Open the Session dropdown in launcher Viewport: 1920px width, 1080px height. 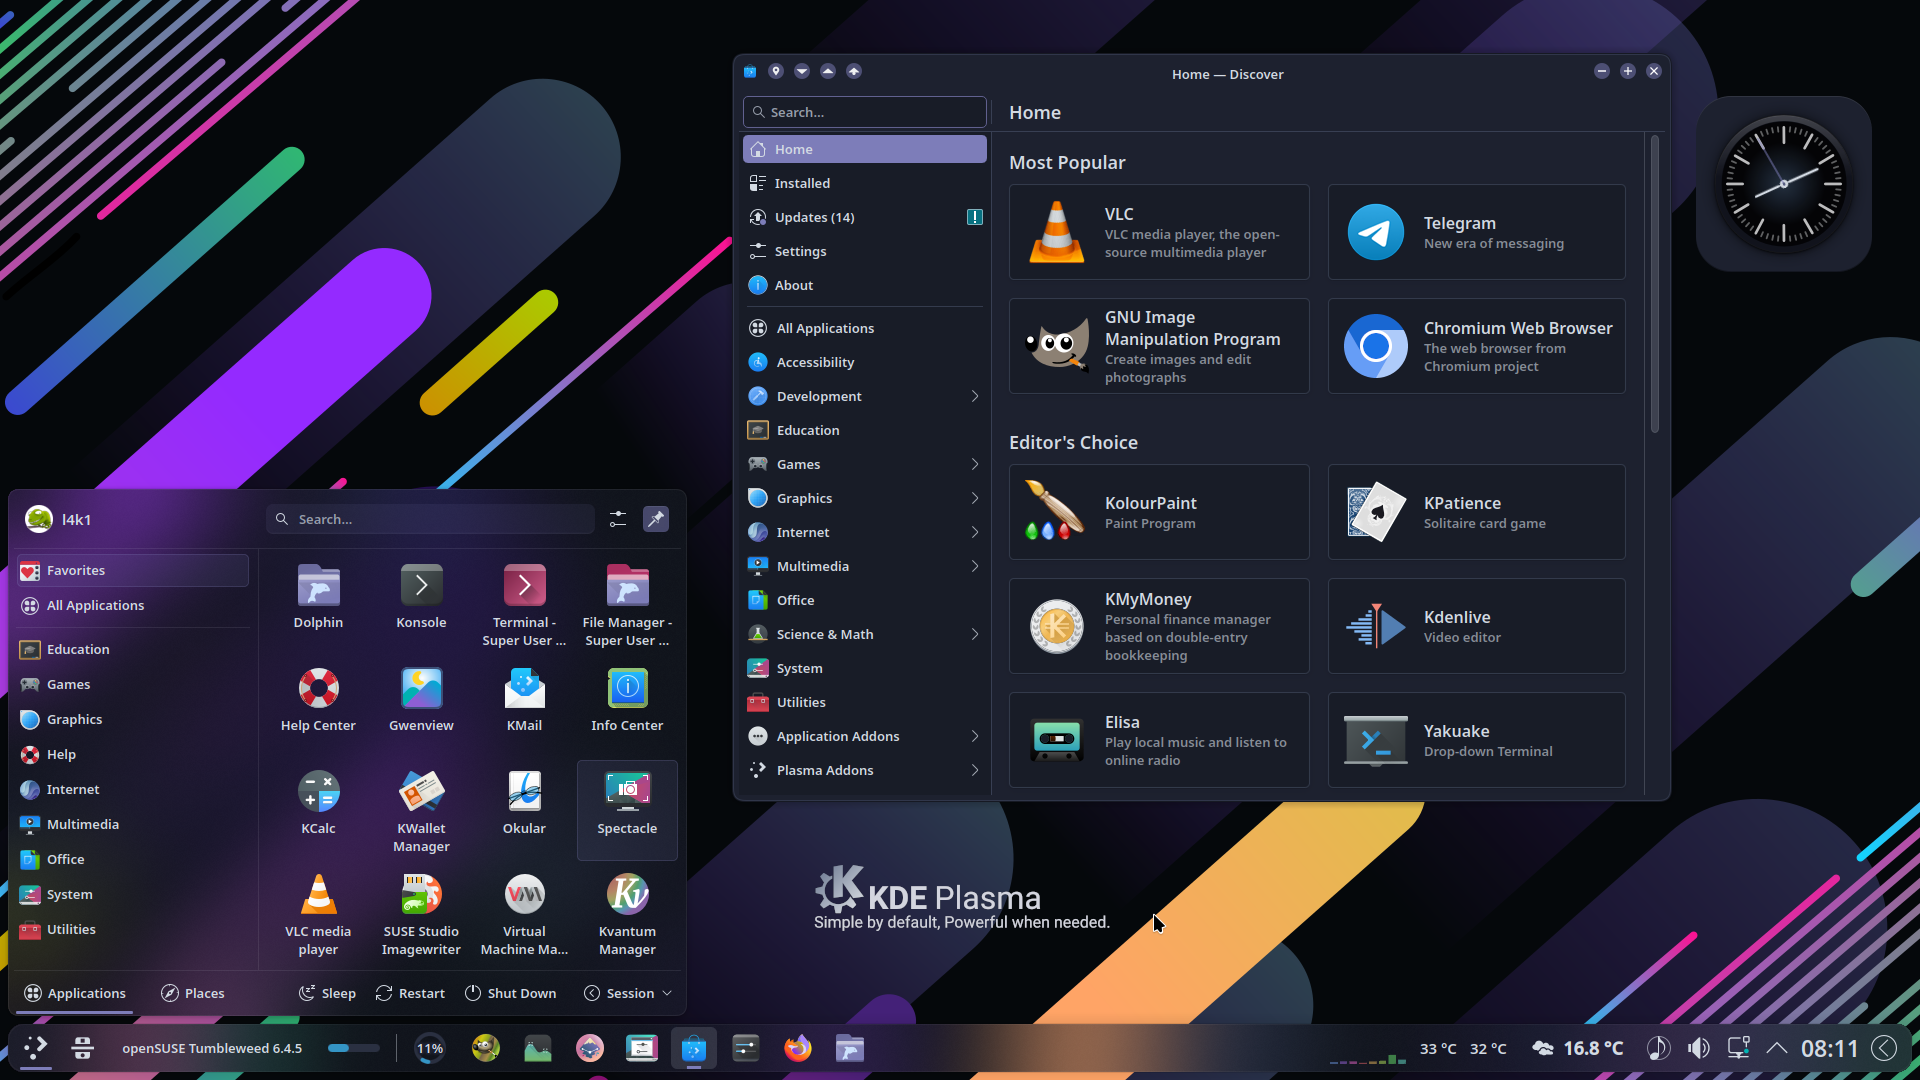pyautogui.click(x=628, y=993)
